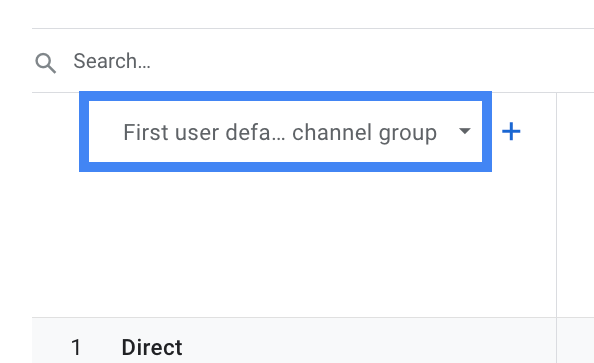Open the First user default channel group dropdown

[x=285, y=131]
